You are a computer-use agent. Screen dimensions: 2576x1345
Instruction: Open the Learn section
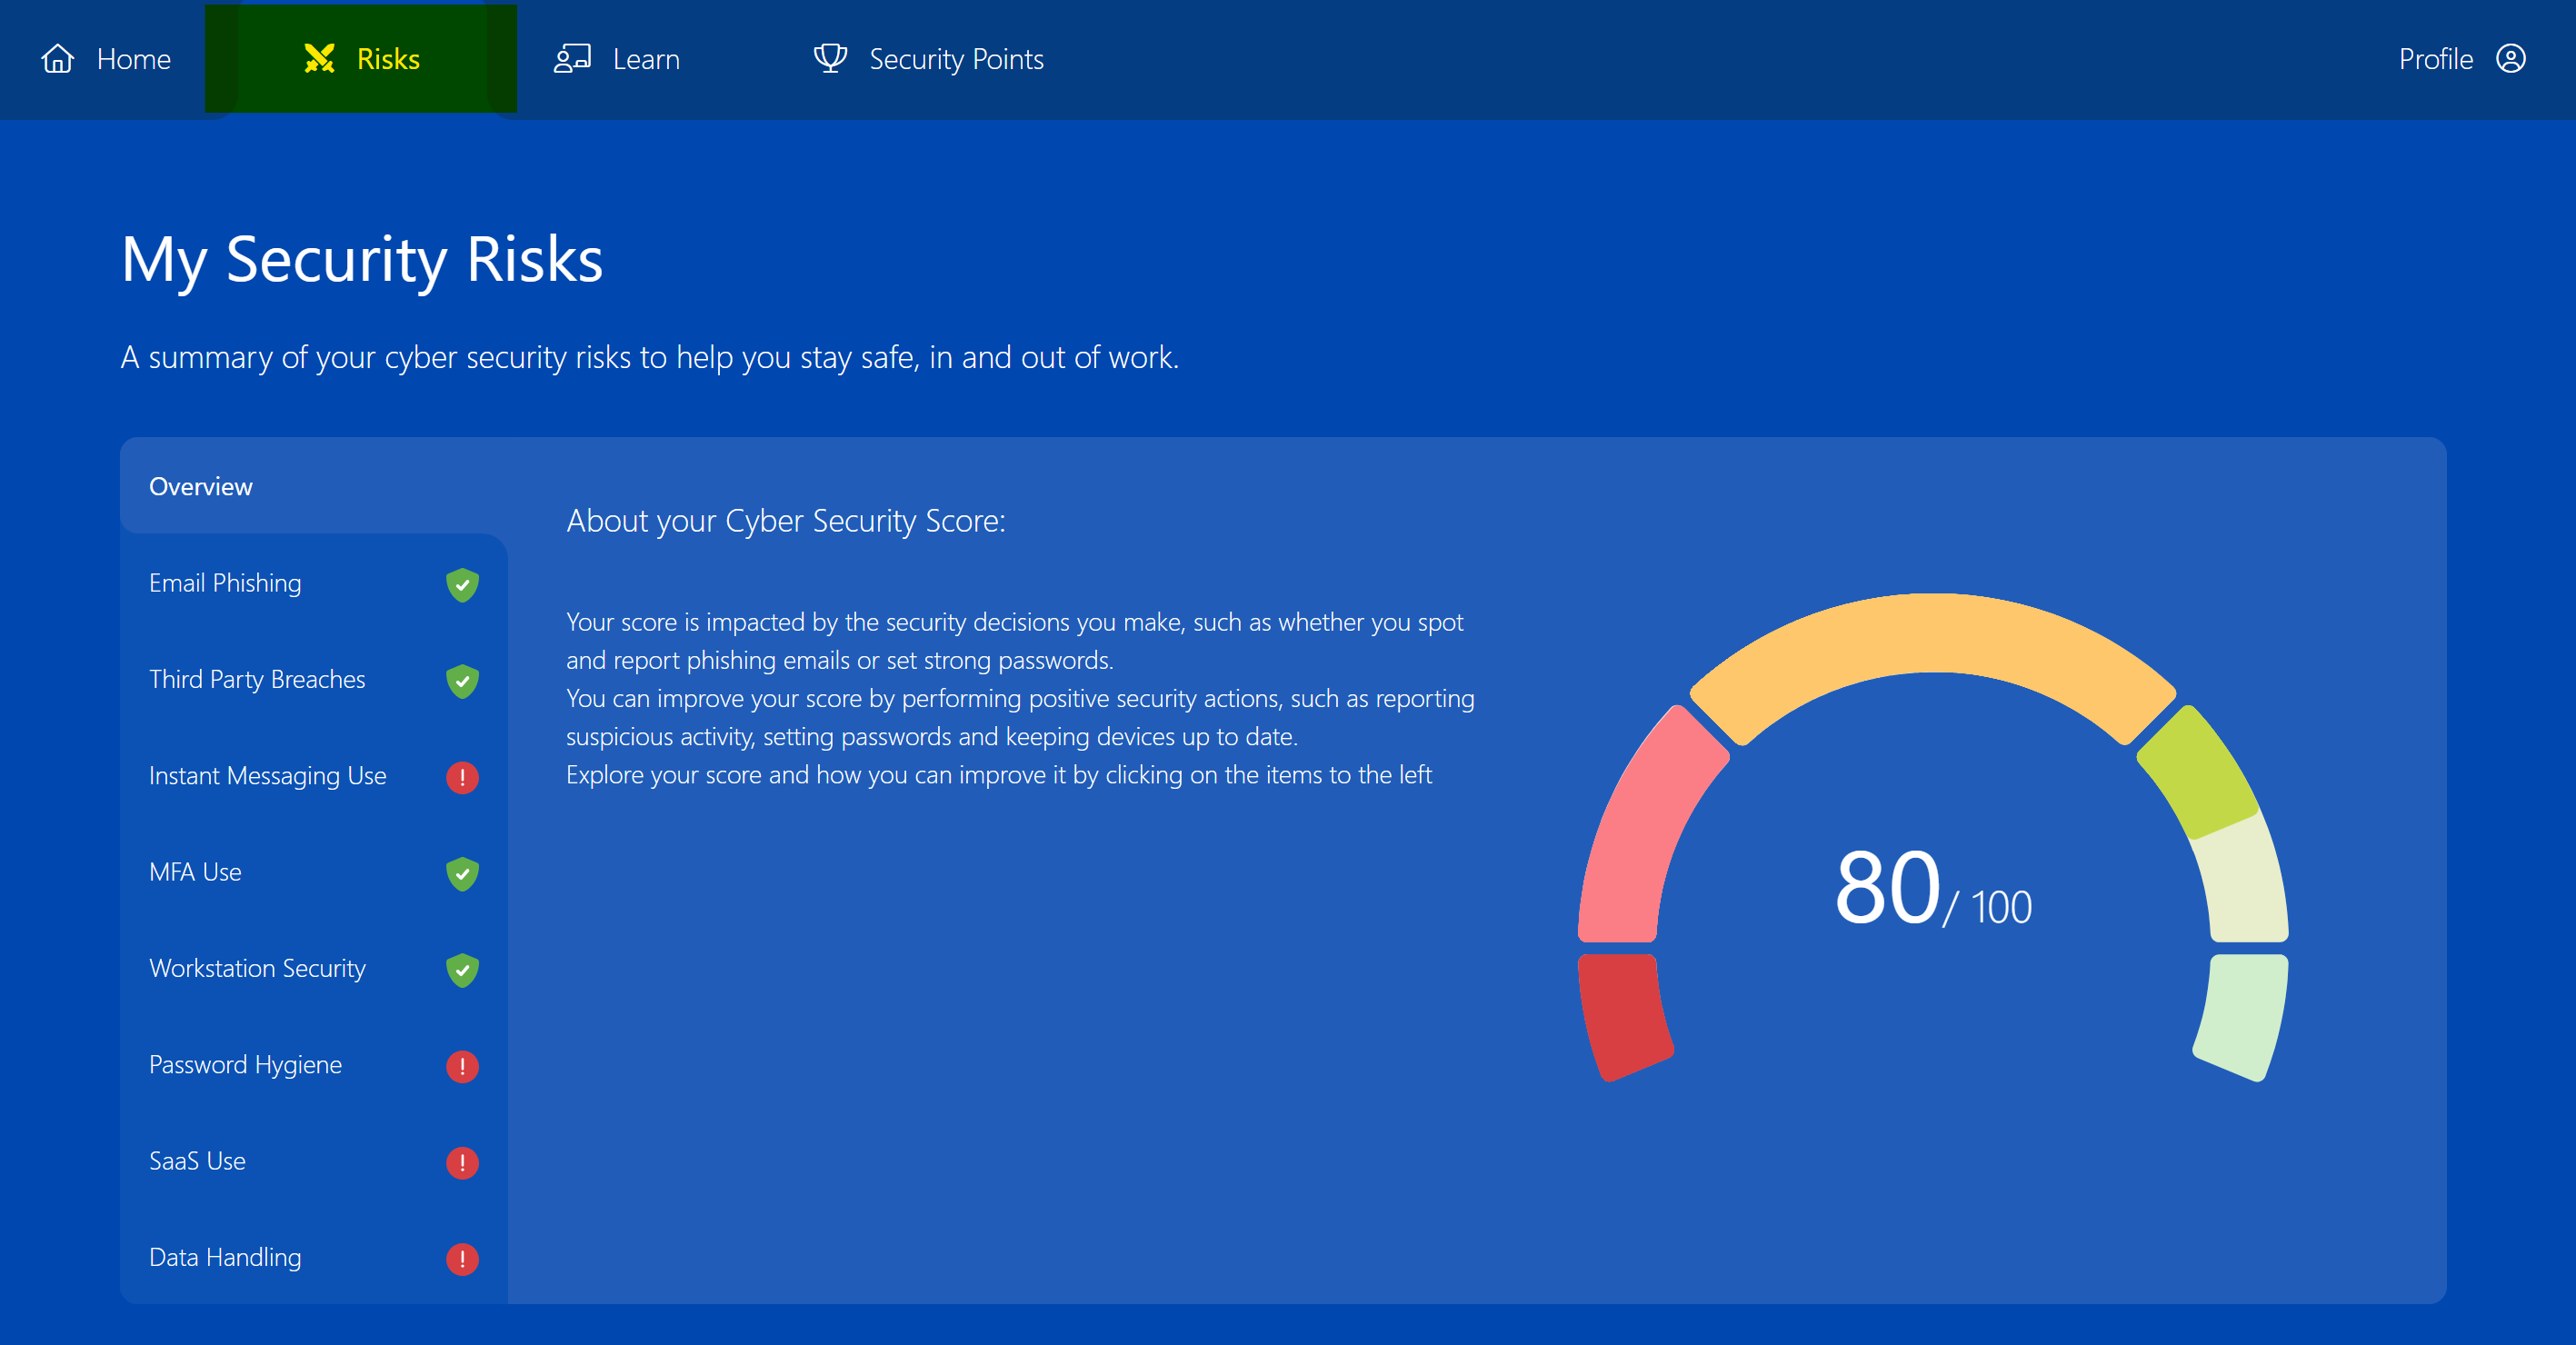(x=617, y=59)
